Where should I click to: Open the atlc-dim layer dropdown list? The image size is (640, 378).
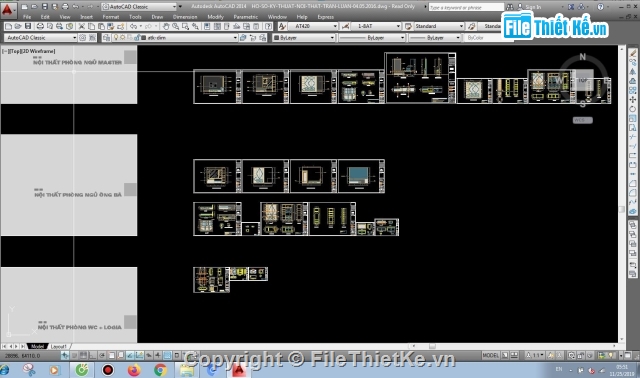pyautogui.click(x=189, y=38)
